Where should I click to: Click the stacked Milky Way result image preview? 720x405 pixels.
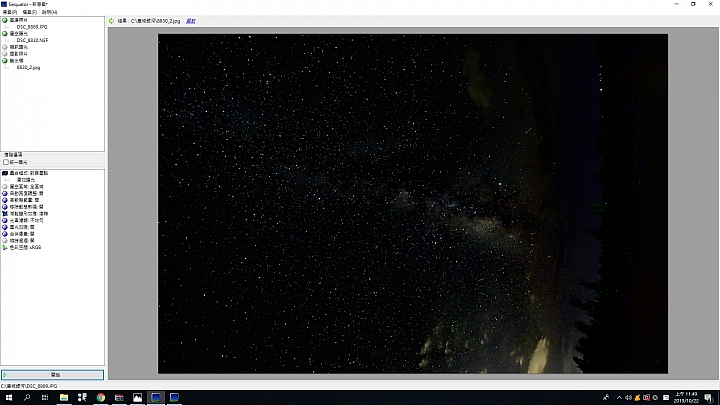pos(413,203)
